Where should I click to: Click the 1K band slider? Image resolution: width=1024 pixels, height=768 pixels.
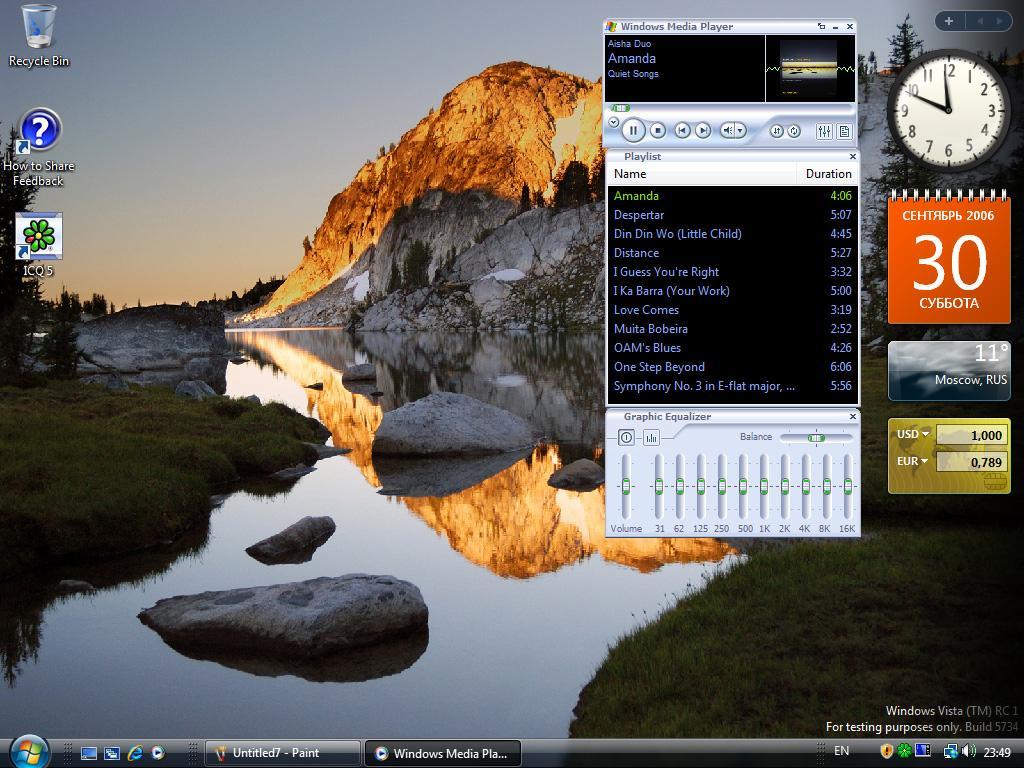pos(764,487)
